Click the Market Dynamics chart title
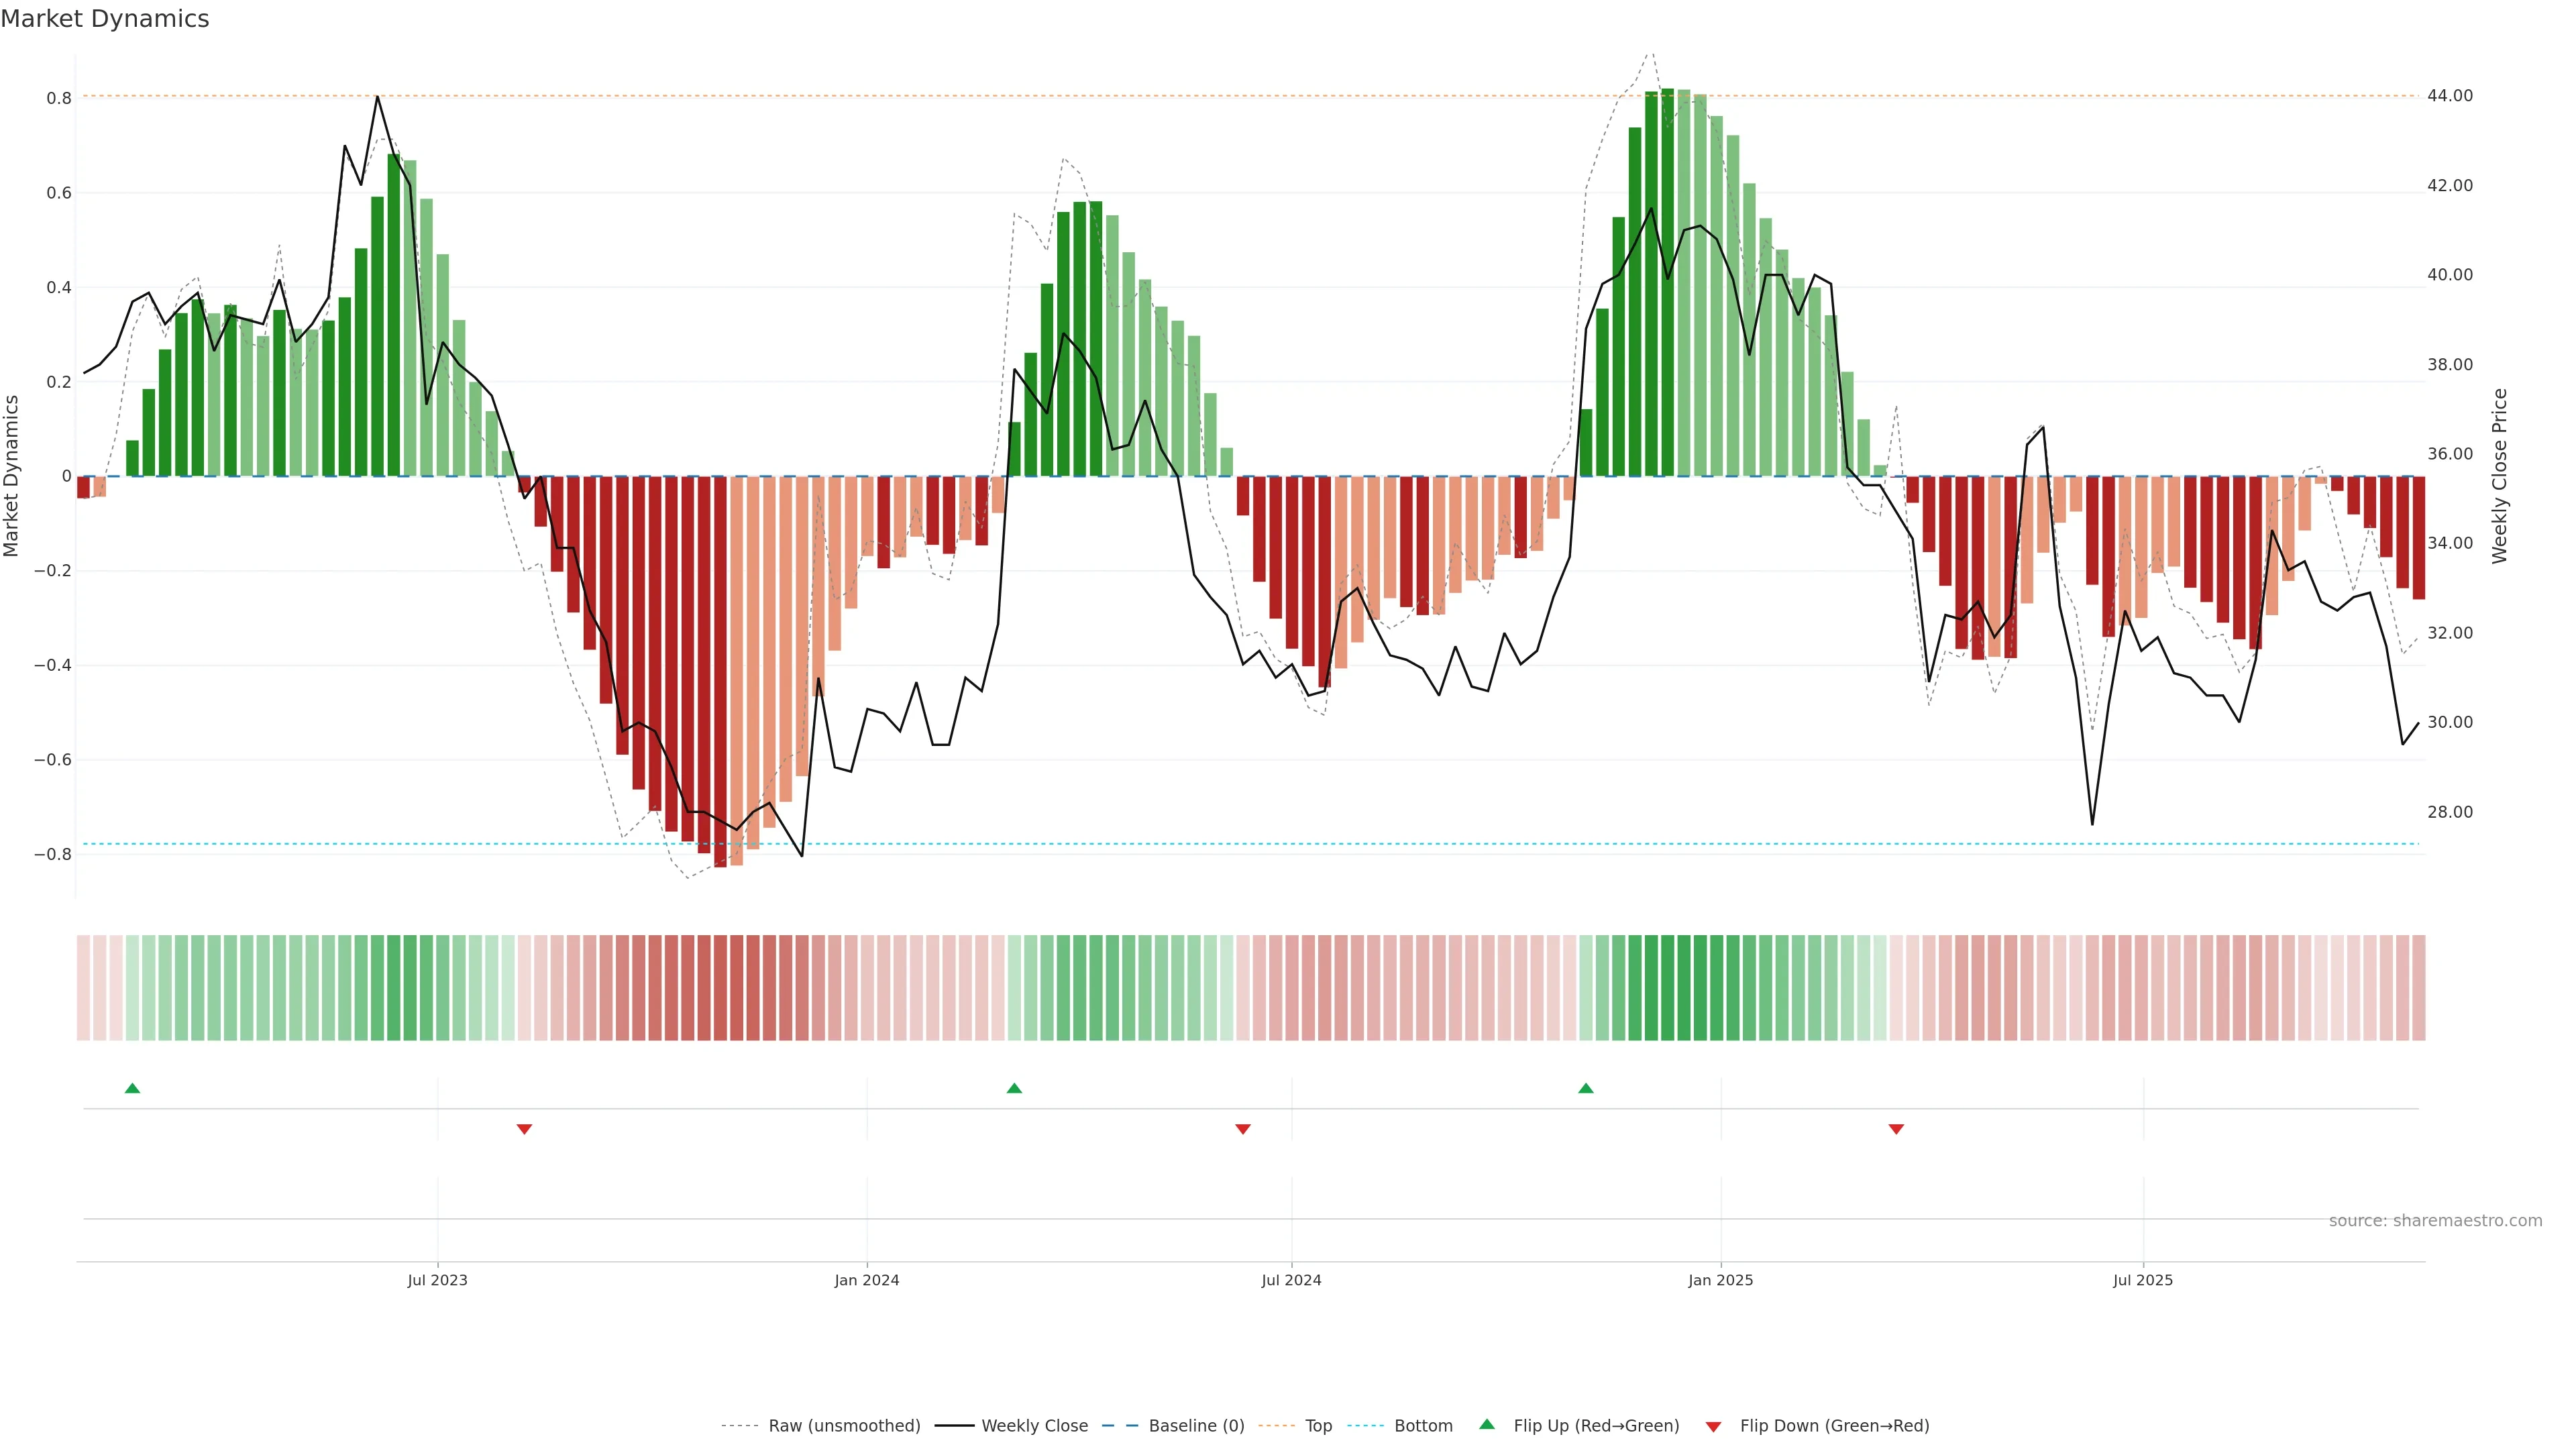 pyautogui.click(x=105, y=19)
